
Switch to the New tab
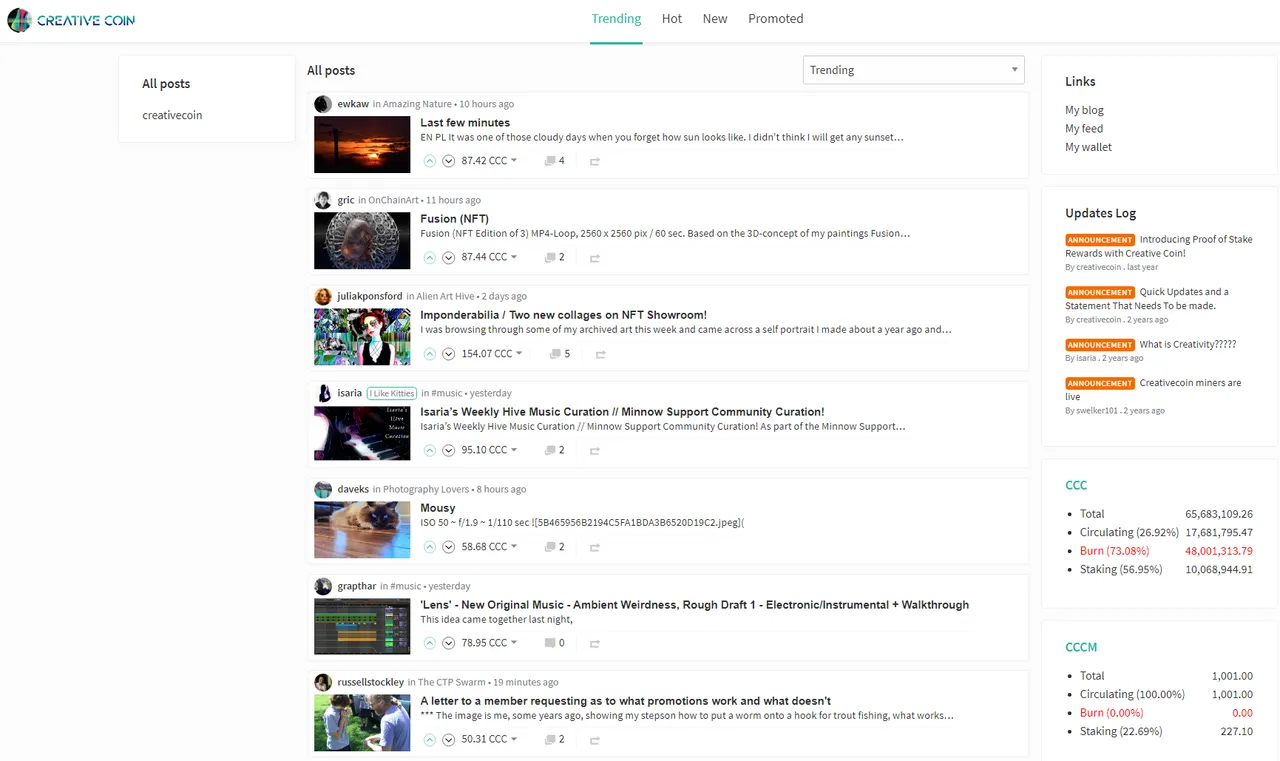[x=715, y=19]
